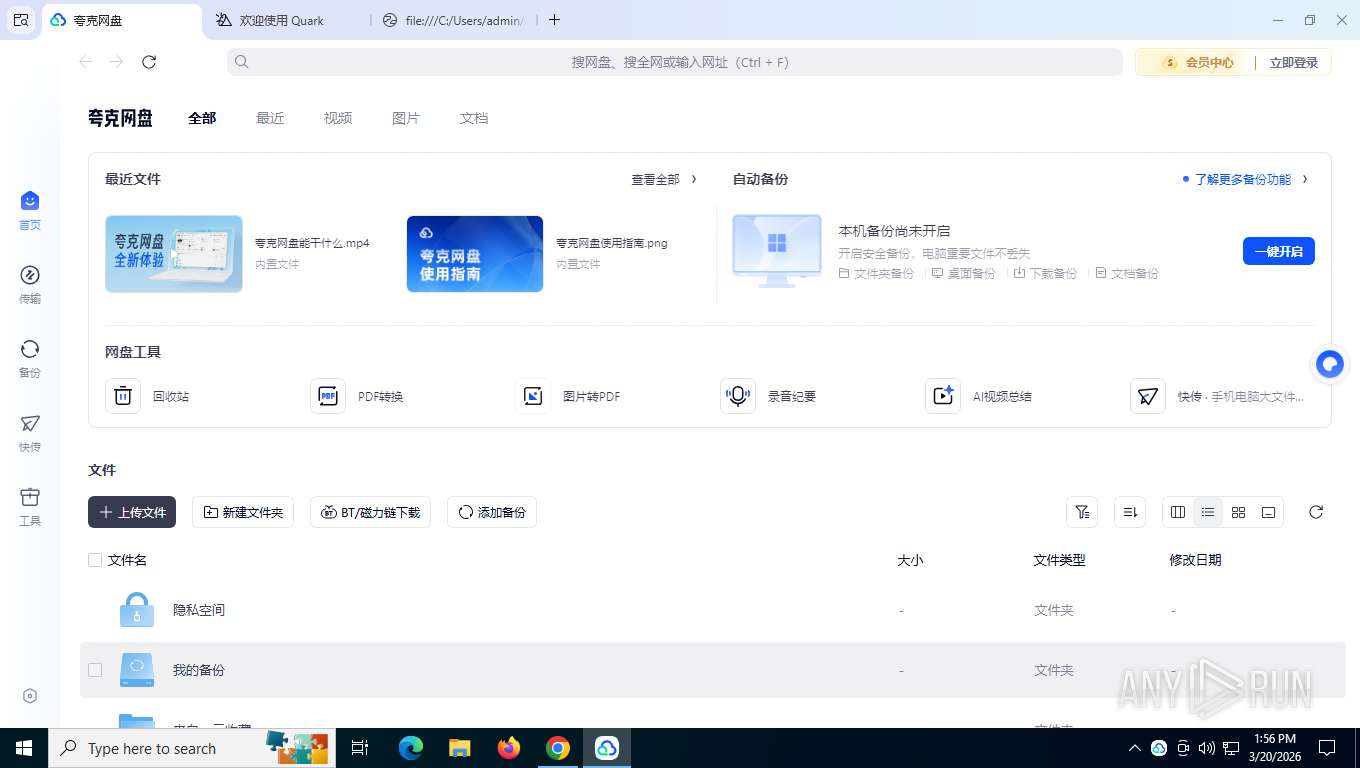Open the 夸克网盘能干什么.mp4 video thumbnail

tap(174, 254)
